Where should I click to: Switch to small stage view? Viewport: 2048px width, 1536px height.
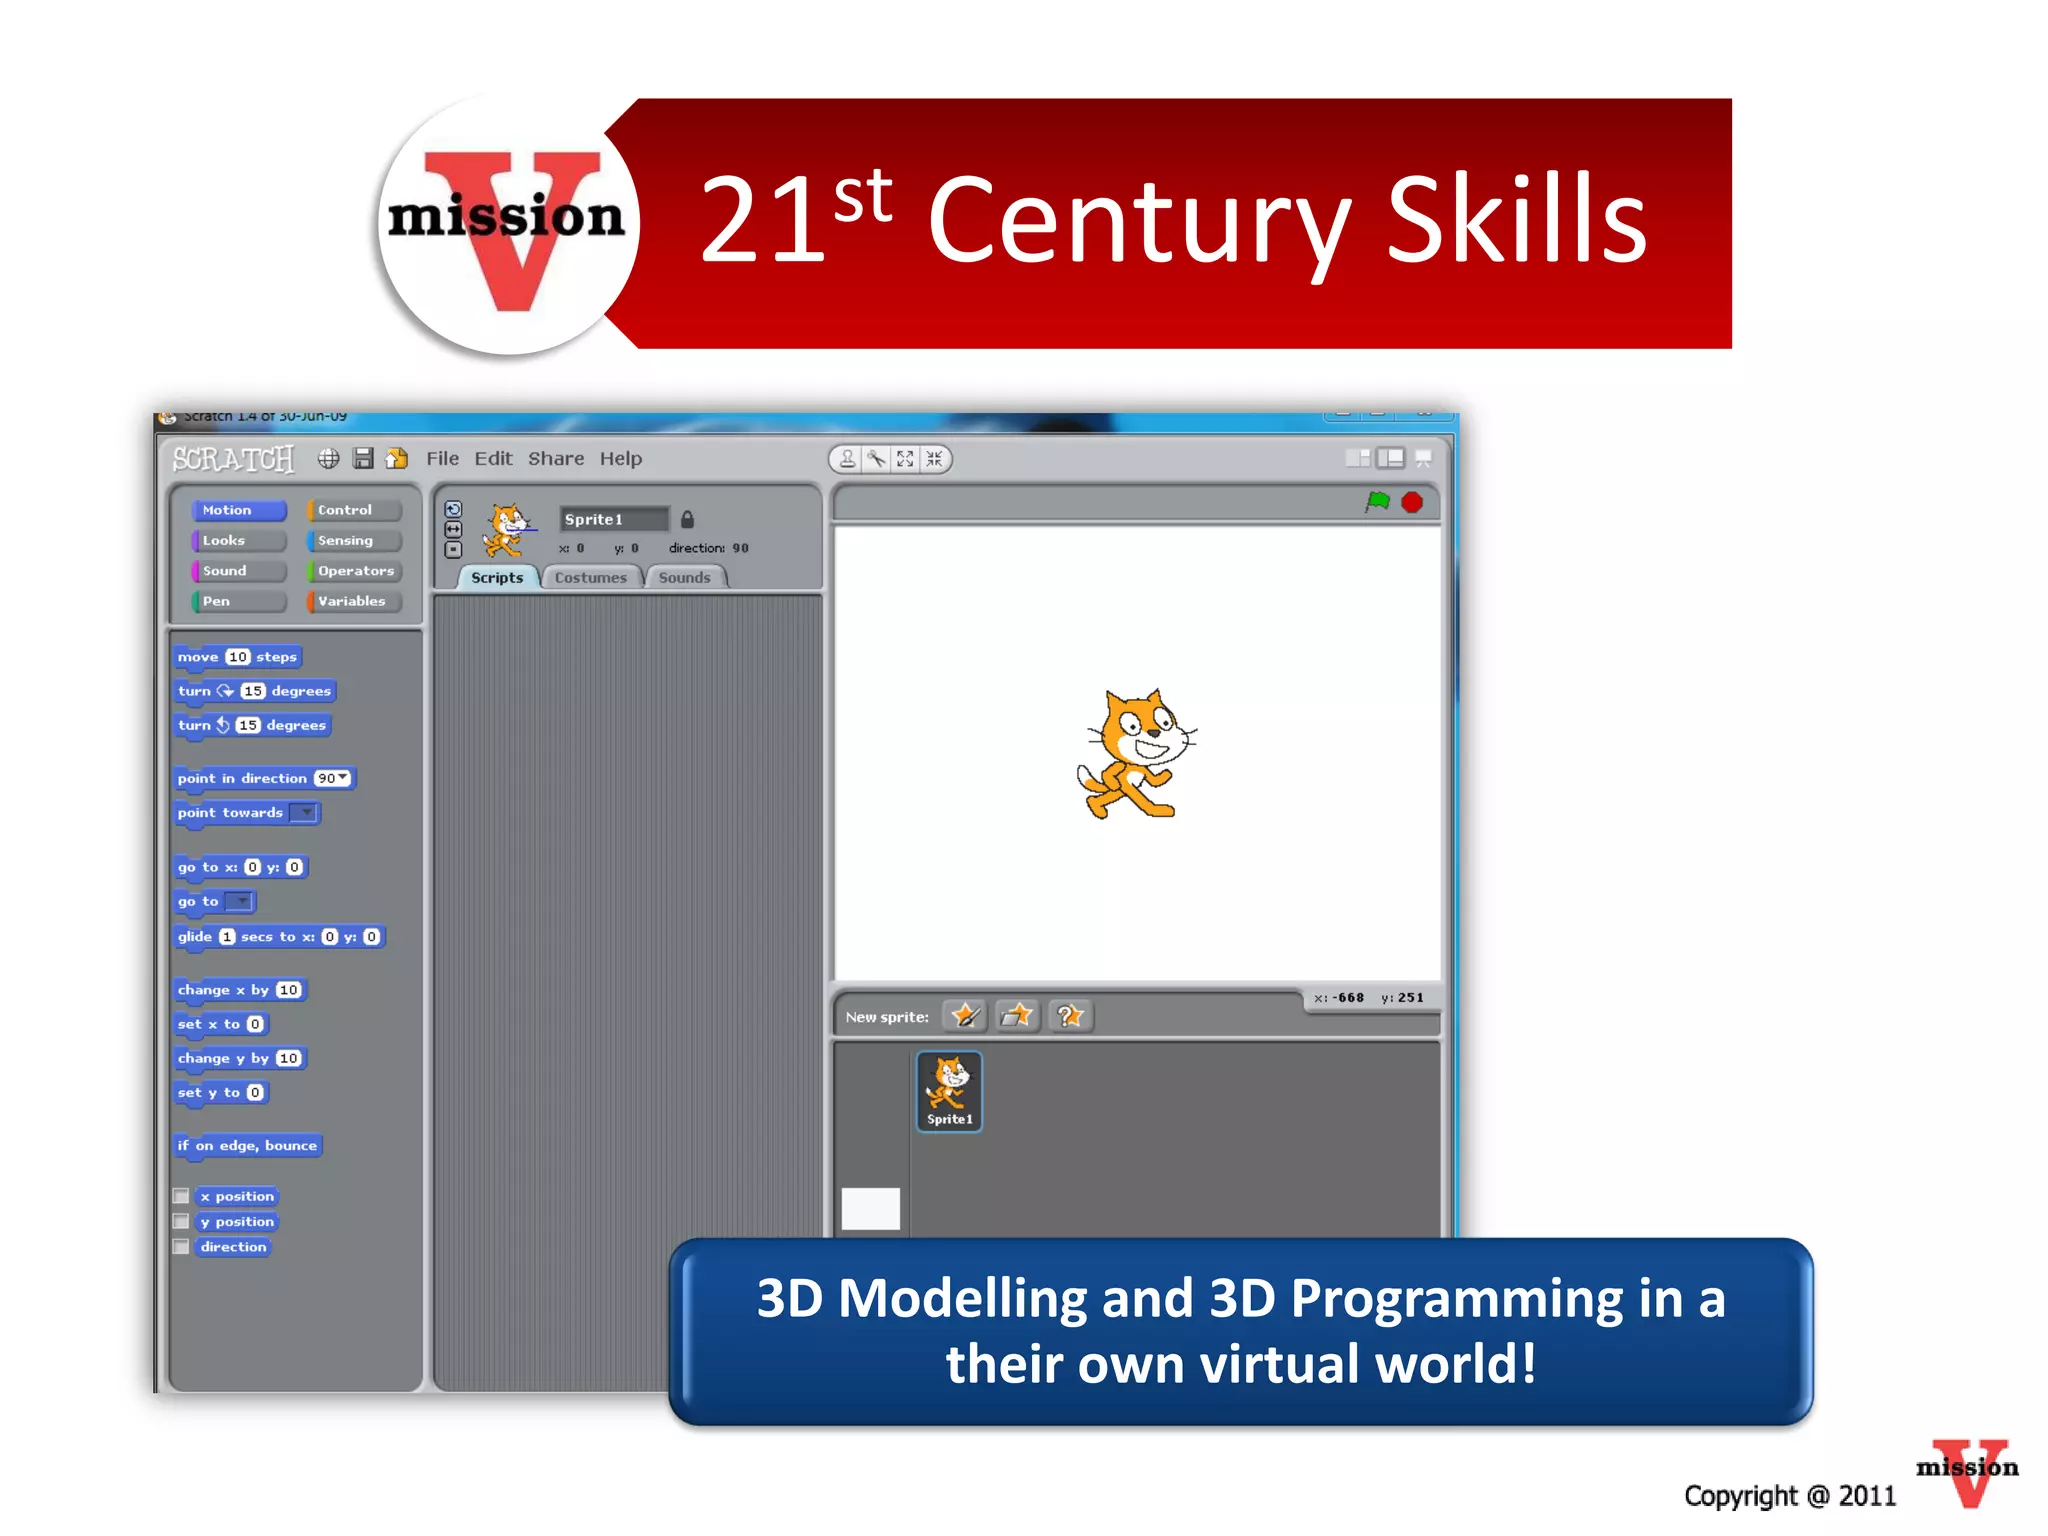(1358, 458)
